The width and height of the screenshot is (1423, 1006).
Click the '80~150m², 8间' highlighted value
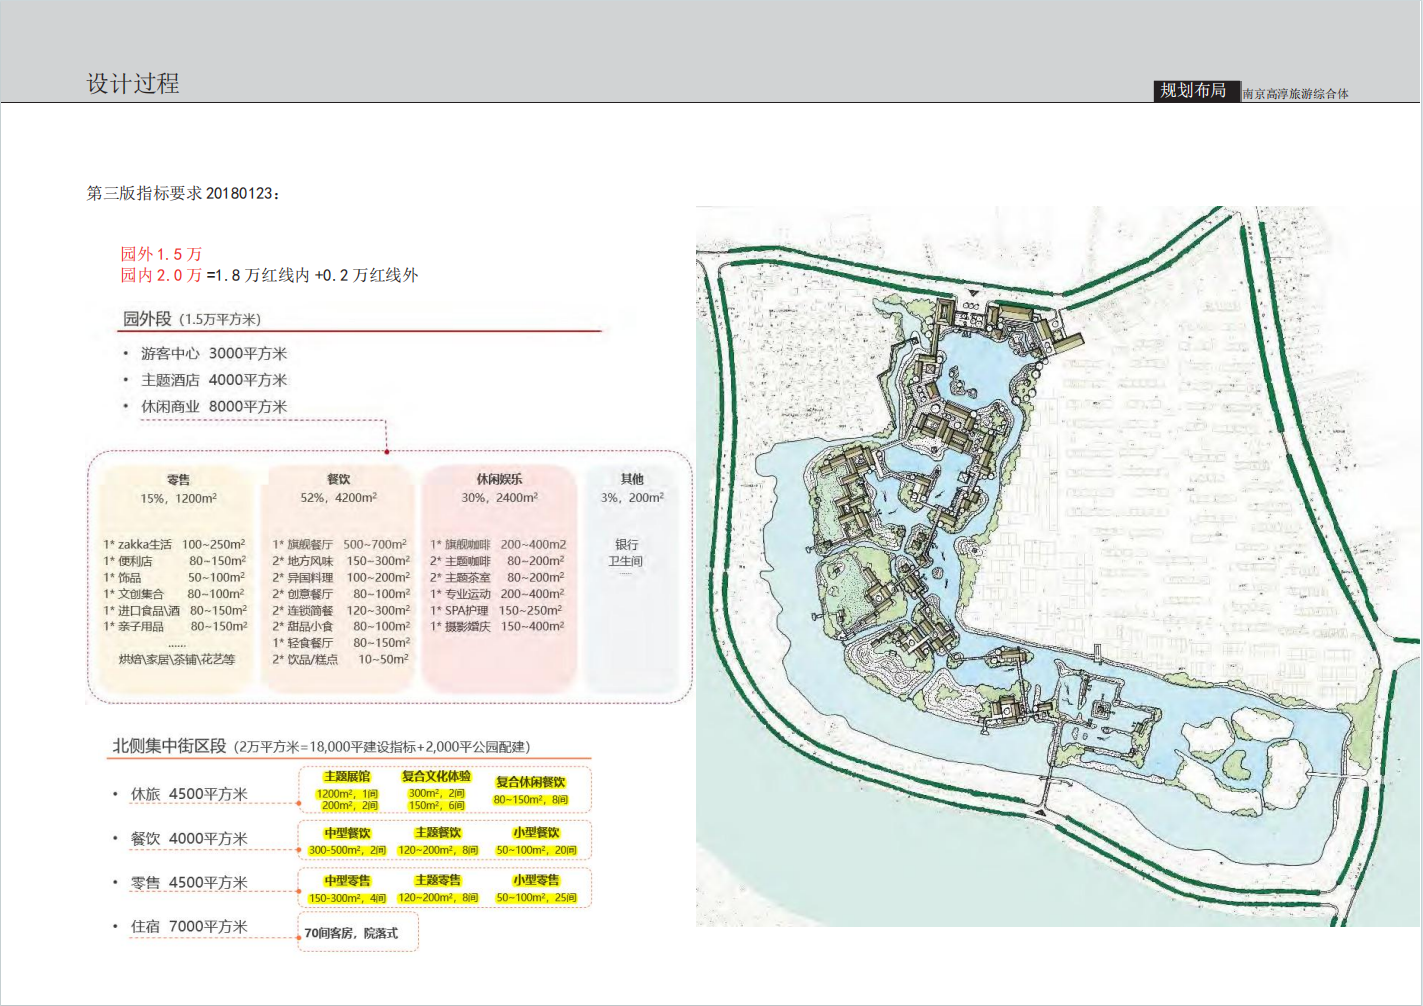click(531, 800)
